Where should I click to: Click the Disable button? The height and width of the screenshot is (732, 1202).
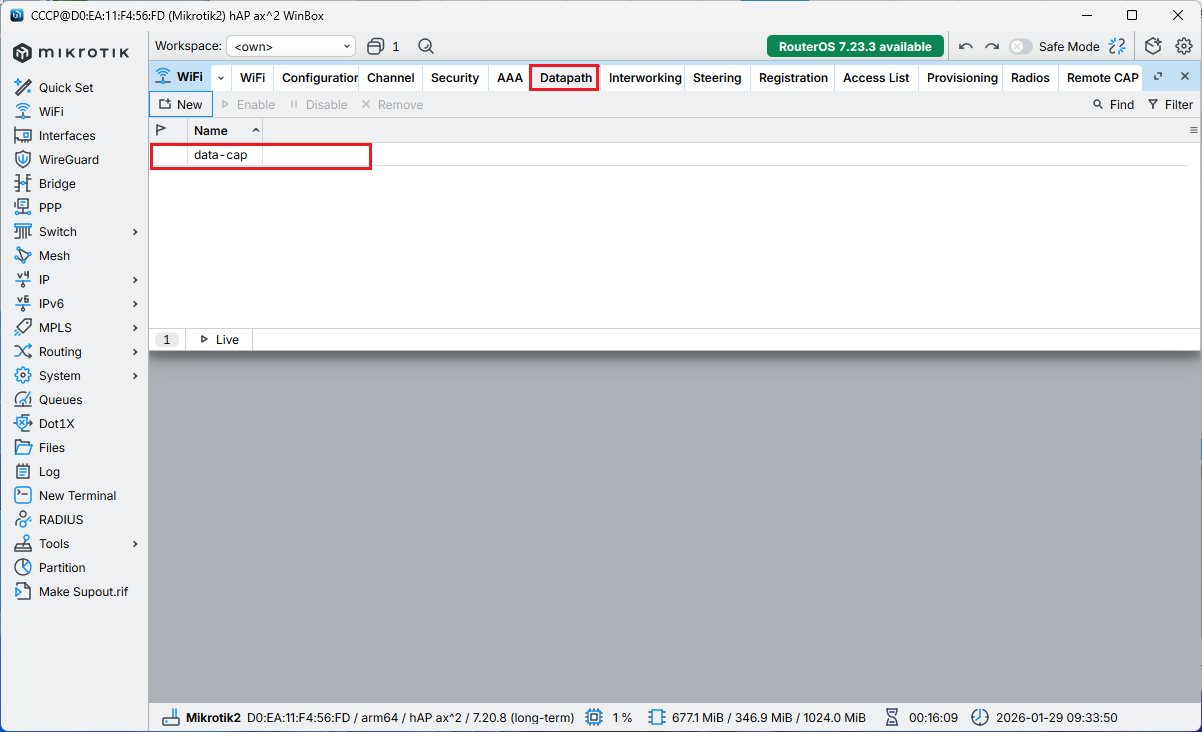tap(318, 104)
